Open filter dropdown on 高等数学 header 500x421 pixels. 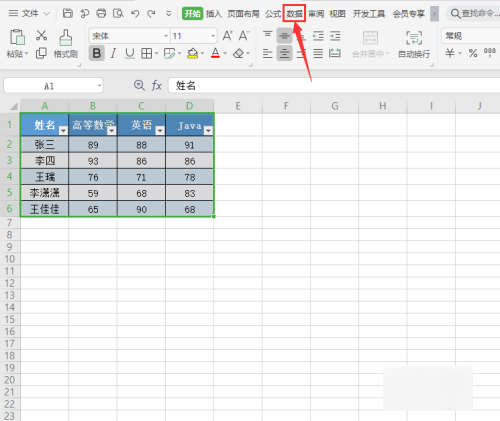click(x=112, y=131)
